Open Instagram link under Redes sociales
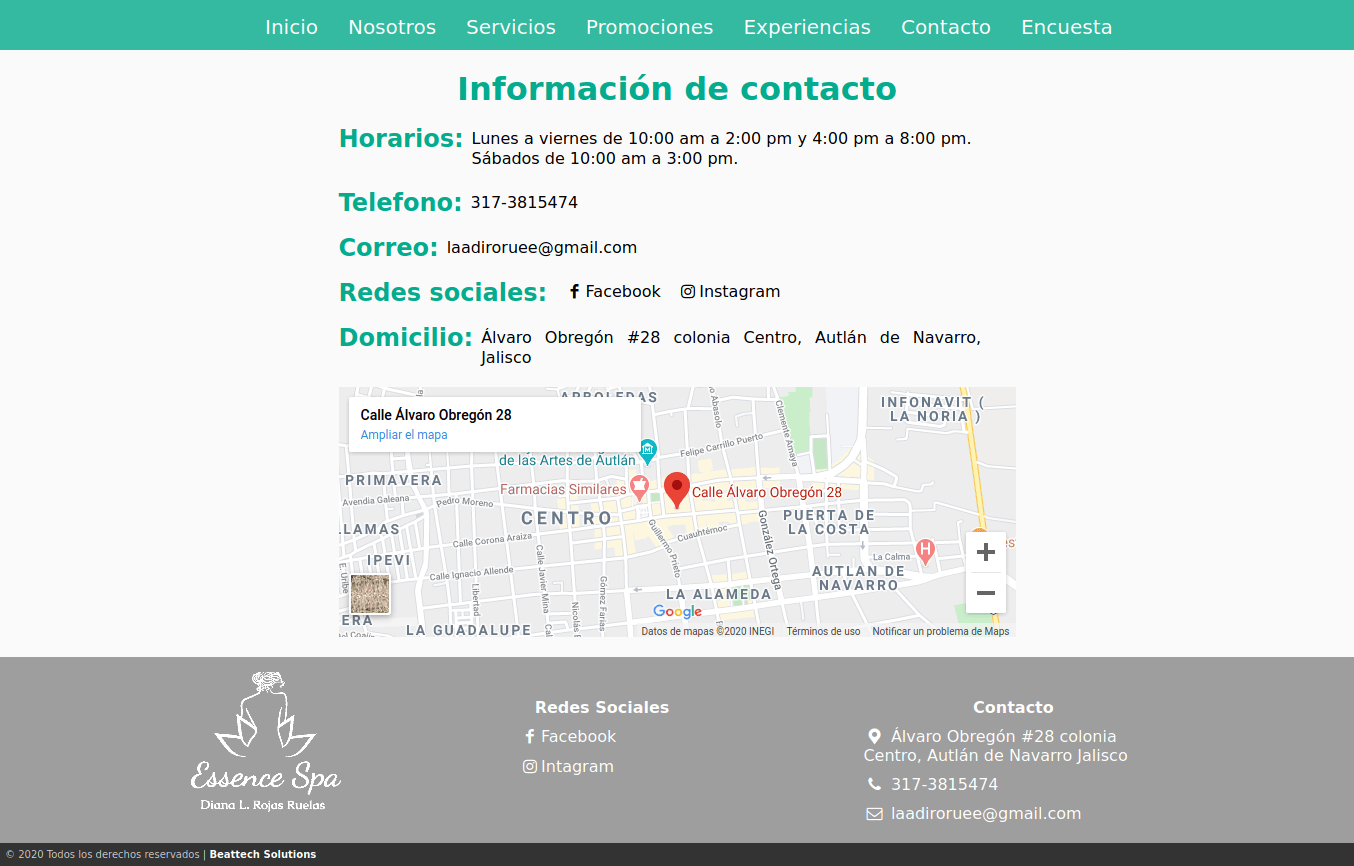This screenshot has width=1354, height=866. [x=731, y=291]
